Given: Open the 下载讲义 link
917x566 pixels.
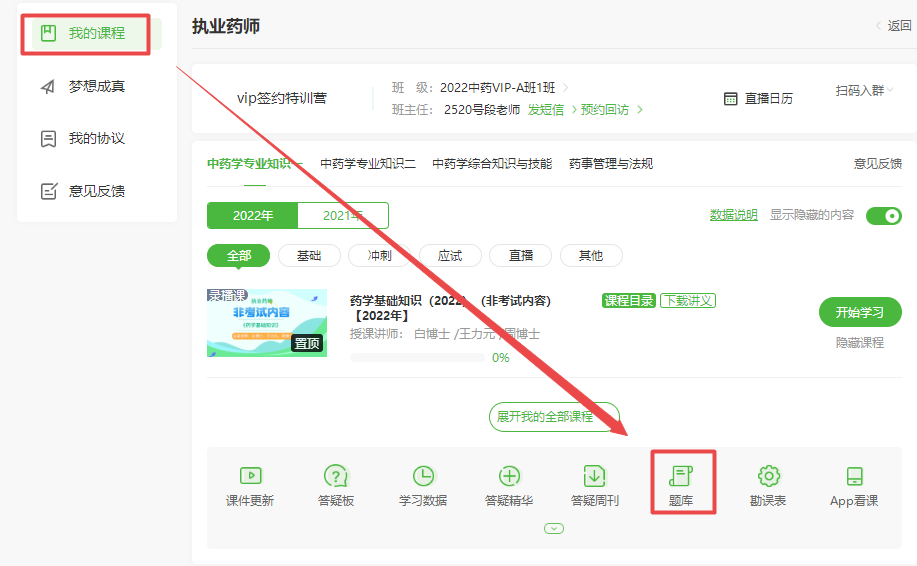Looking at the screenshot, I should [688, 301].
